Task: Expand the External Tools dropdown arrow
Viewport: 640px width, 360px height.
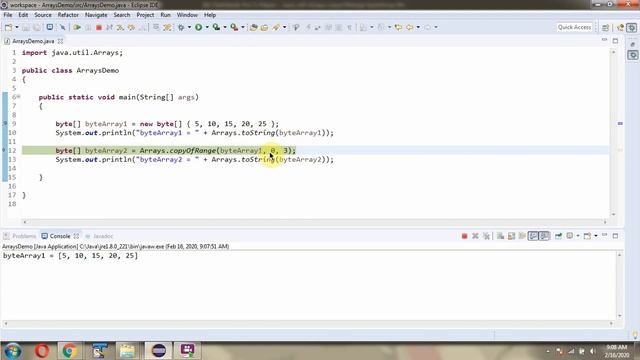Action: click(x=243, y=27)
